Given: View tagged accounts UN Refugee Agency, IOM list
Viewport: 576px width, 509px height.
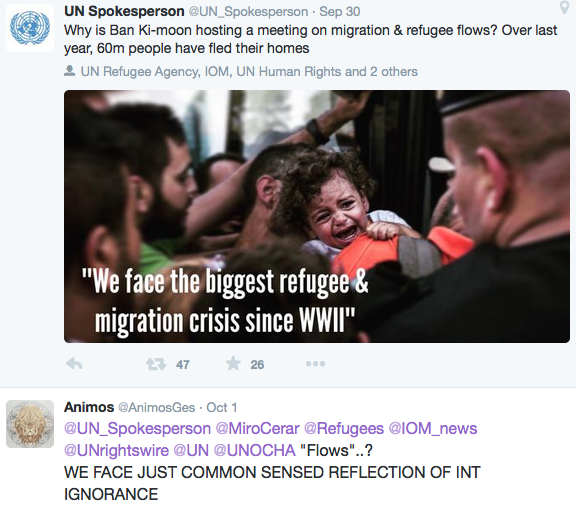Looking at the screenshot, I should click(x=249, y=71).
